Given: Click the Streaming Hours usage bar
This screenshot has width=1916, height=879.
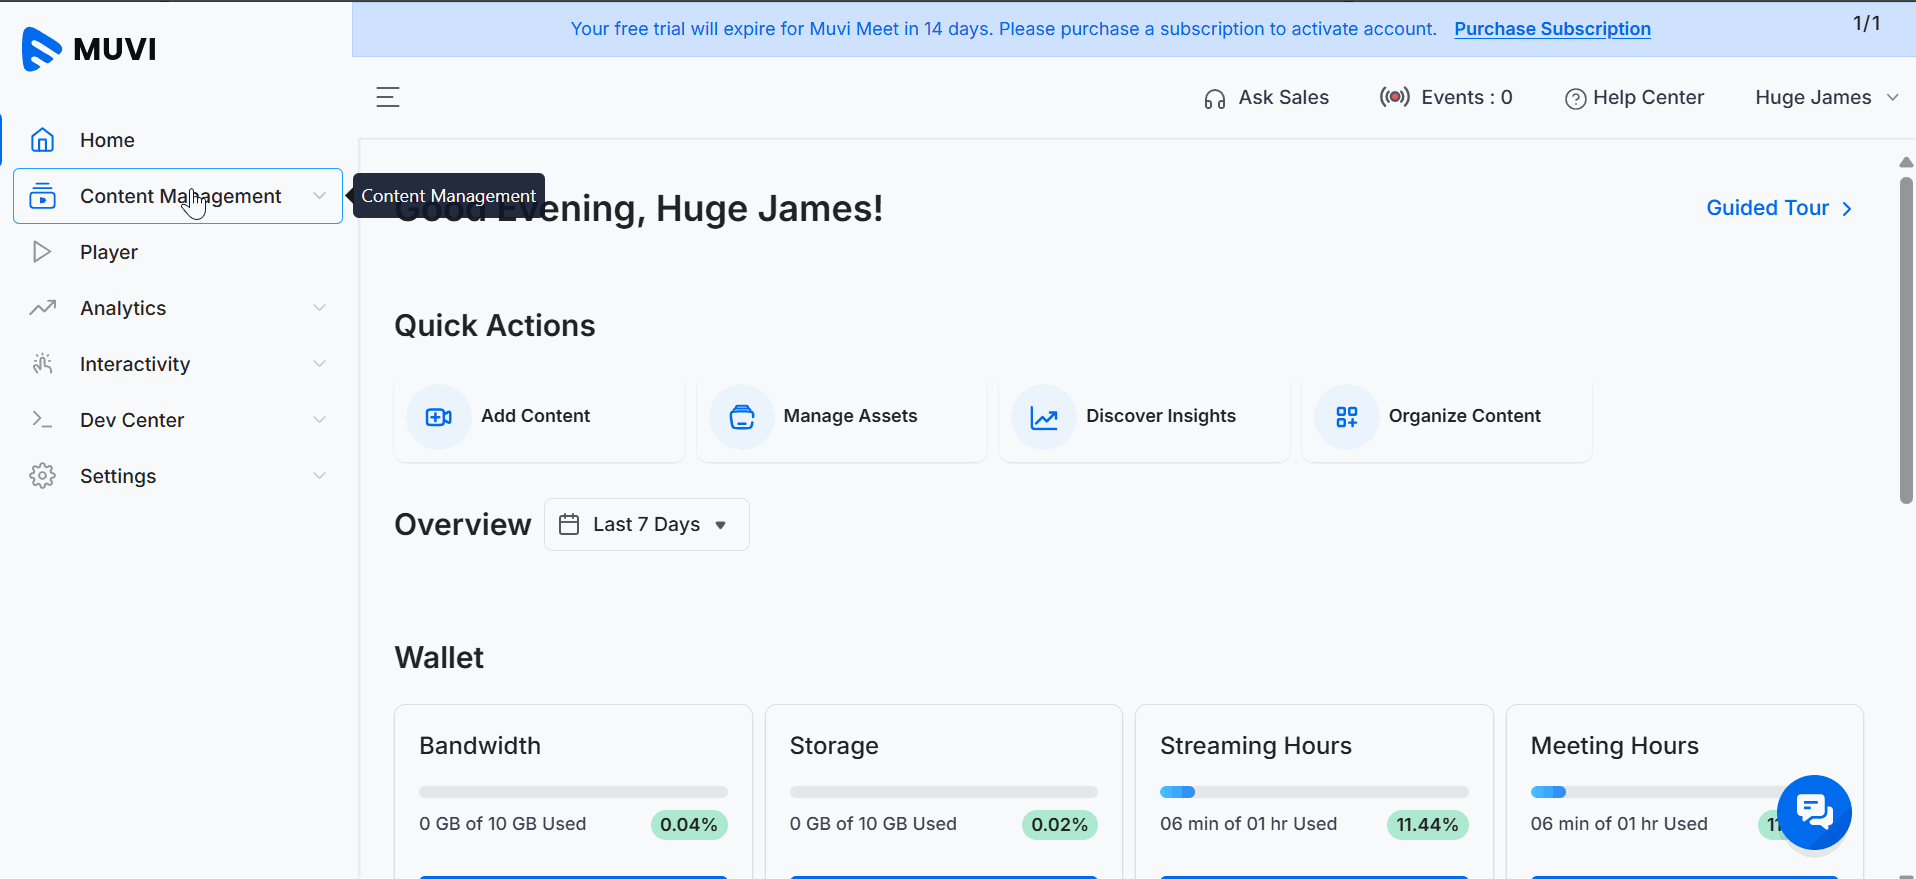Looking at the screenshot, I should [x=1313, y=792].
